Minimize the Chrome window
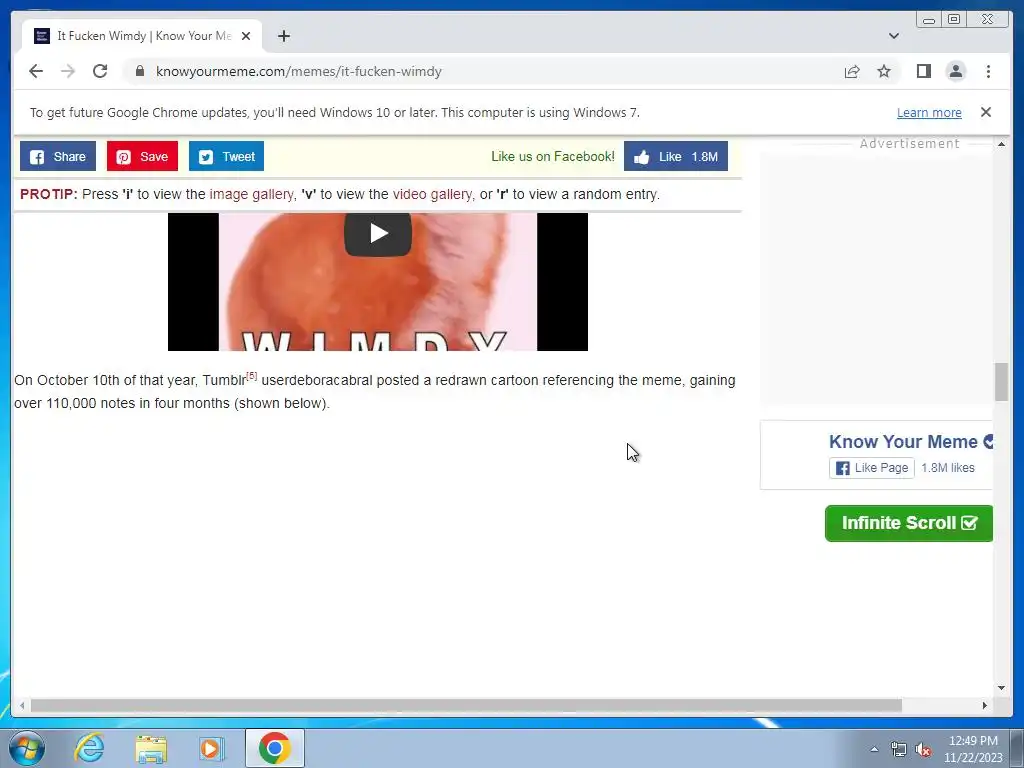This screenshot has width=1024, height=768. (x=928, y=20)
